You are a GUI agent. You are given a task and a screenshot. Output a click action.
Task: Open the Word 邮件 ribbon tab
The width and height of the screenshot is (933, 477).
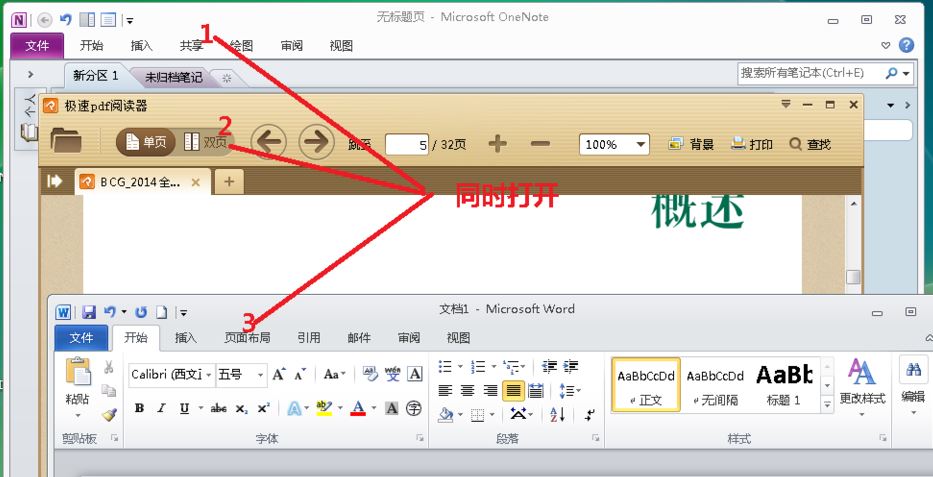[x=359, y=338]
